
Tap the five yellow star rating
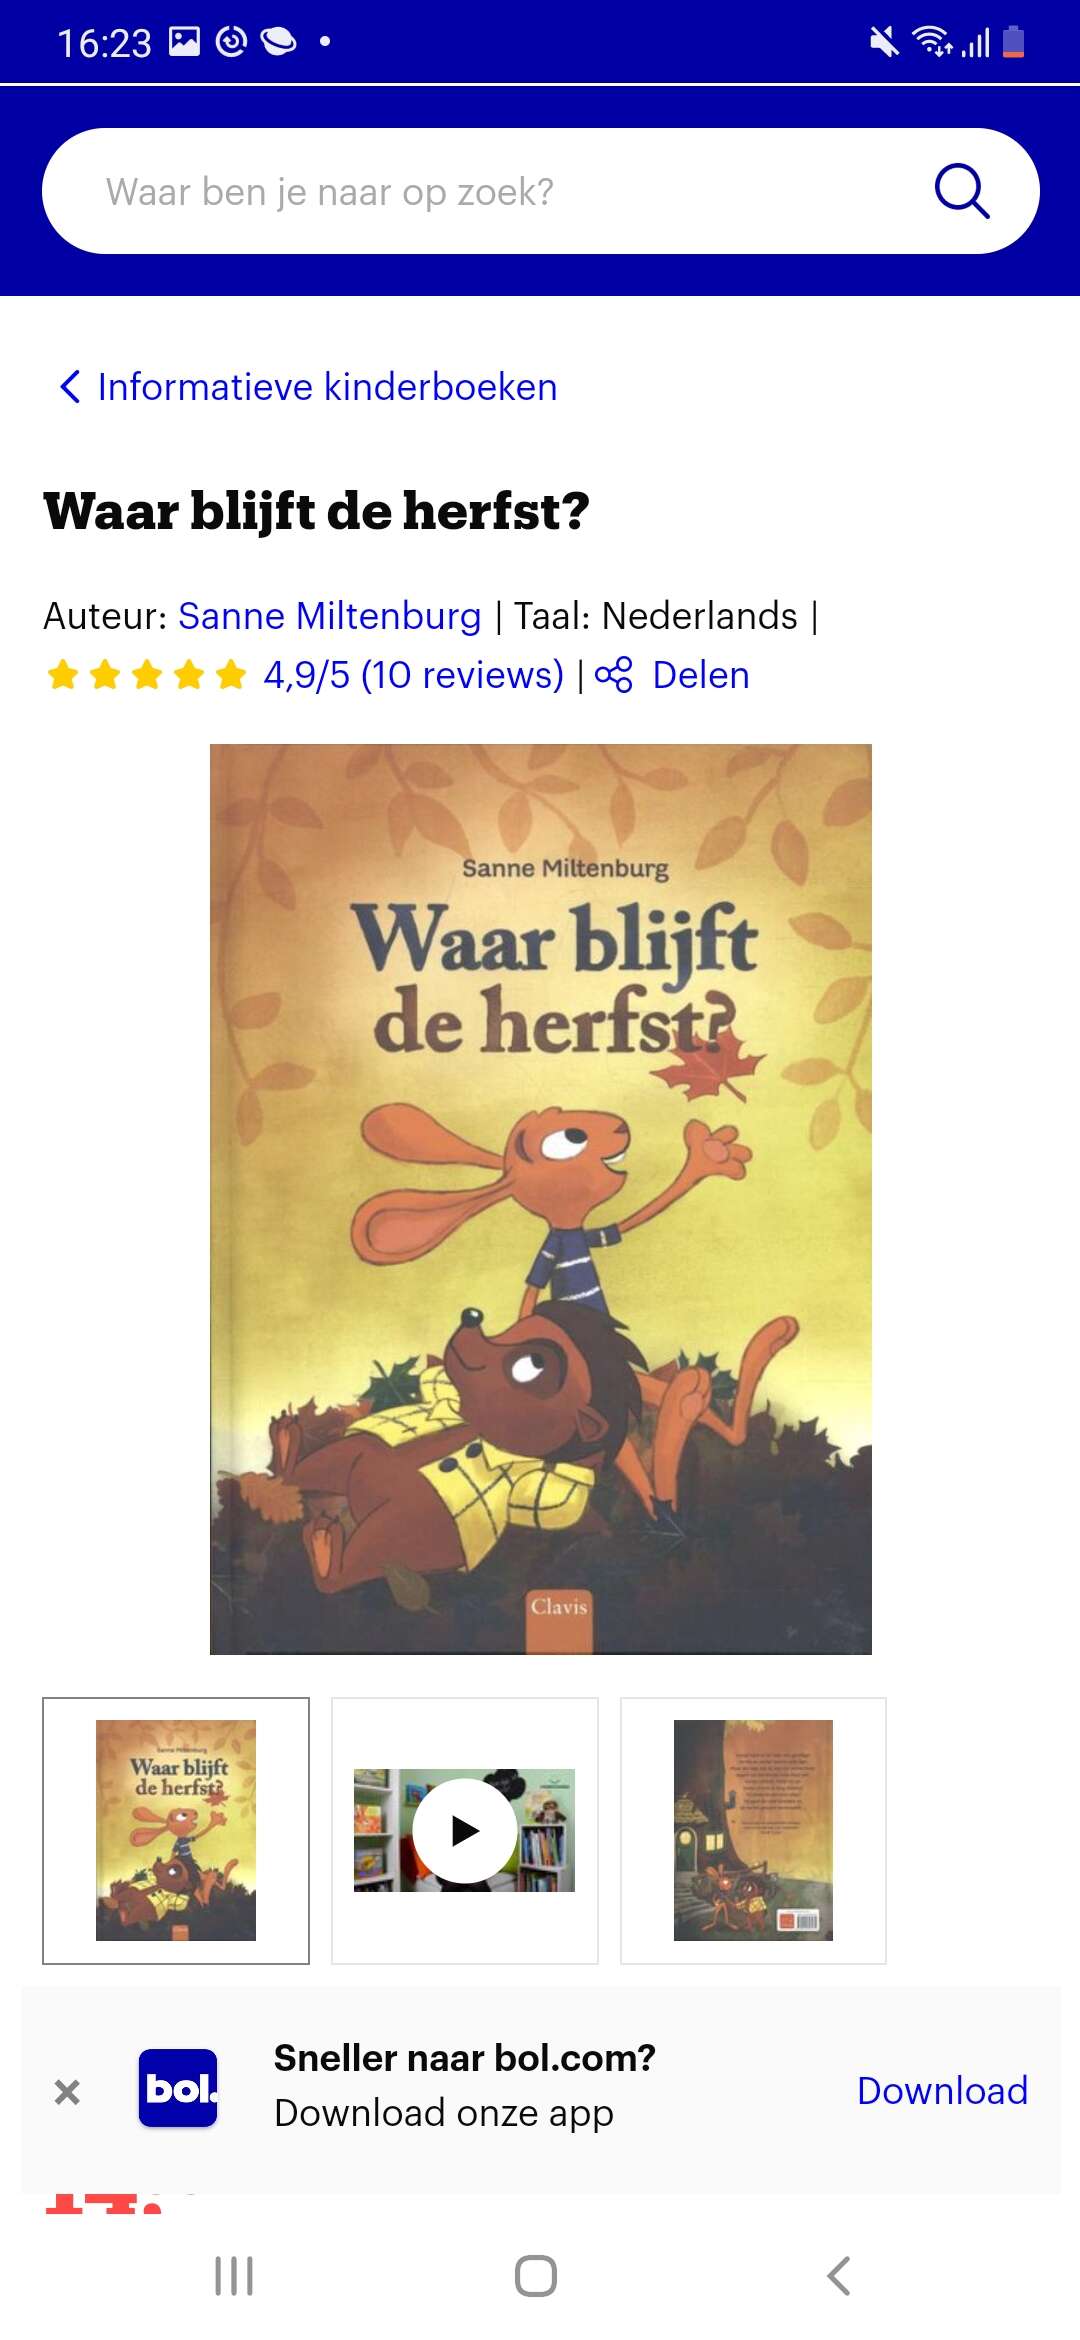[x=147, y=675]
